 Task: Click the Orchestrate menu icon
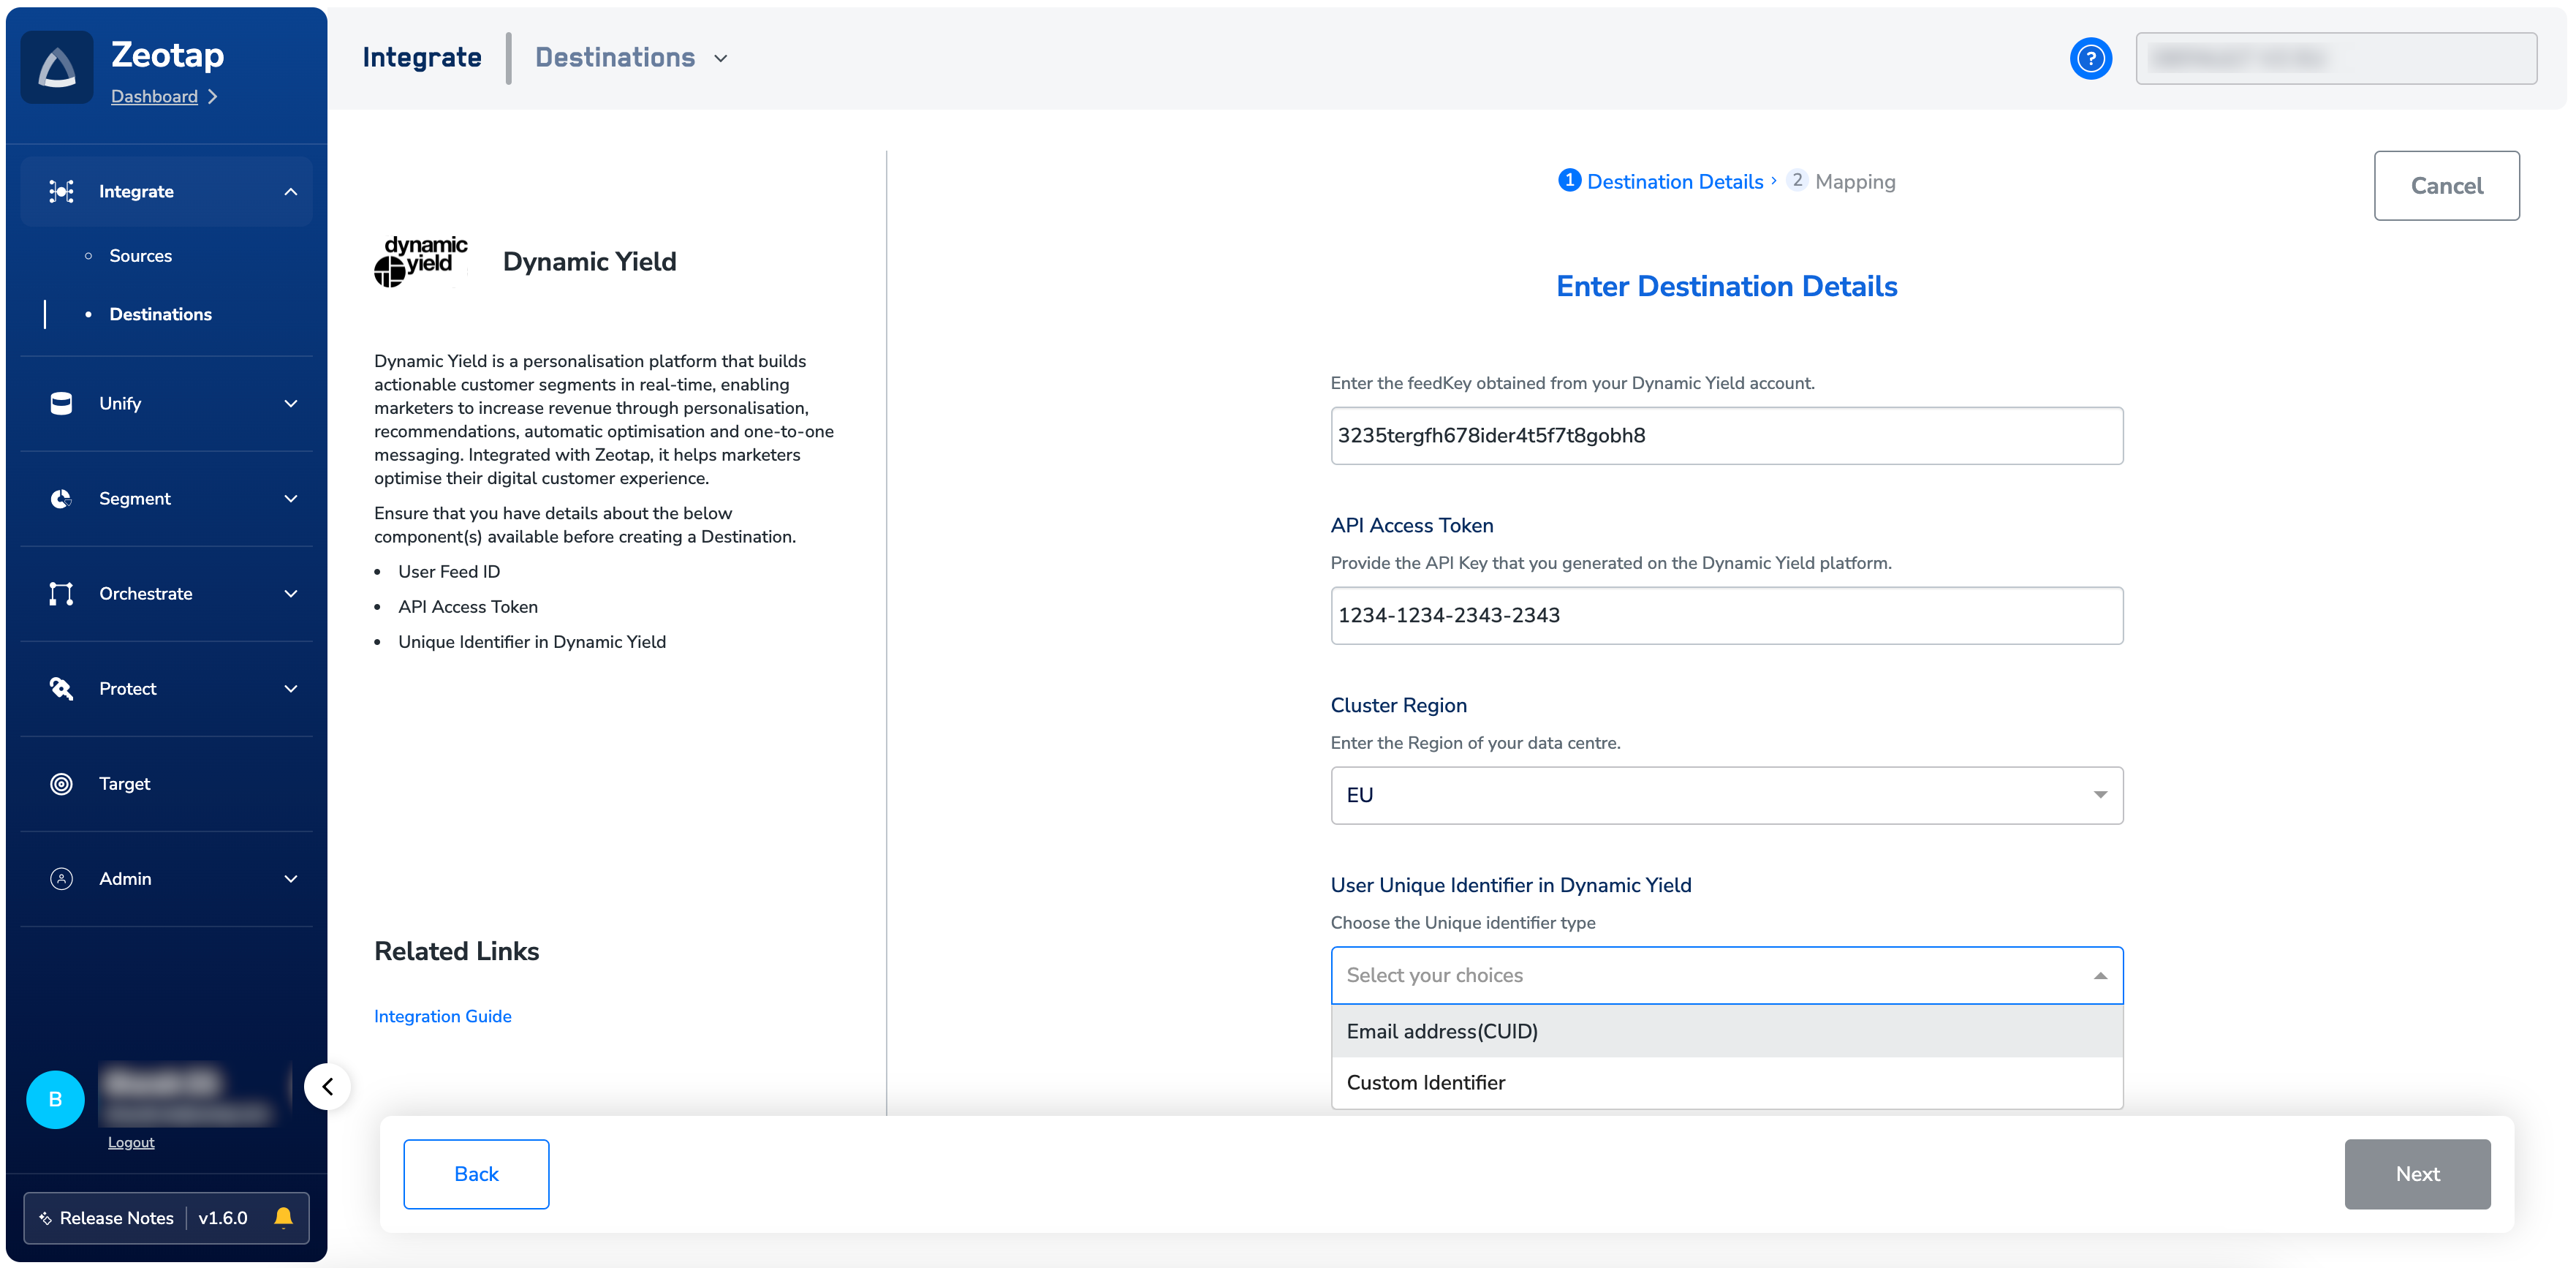(61, 594)
